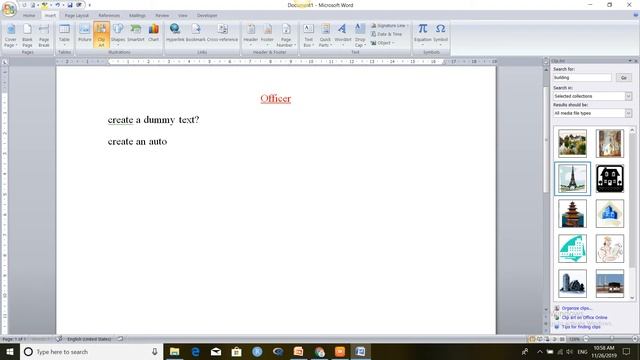Viewport: 640px width, 360px height.
Task: Open File Explorer from the taskbar
Action: [174, 351]
